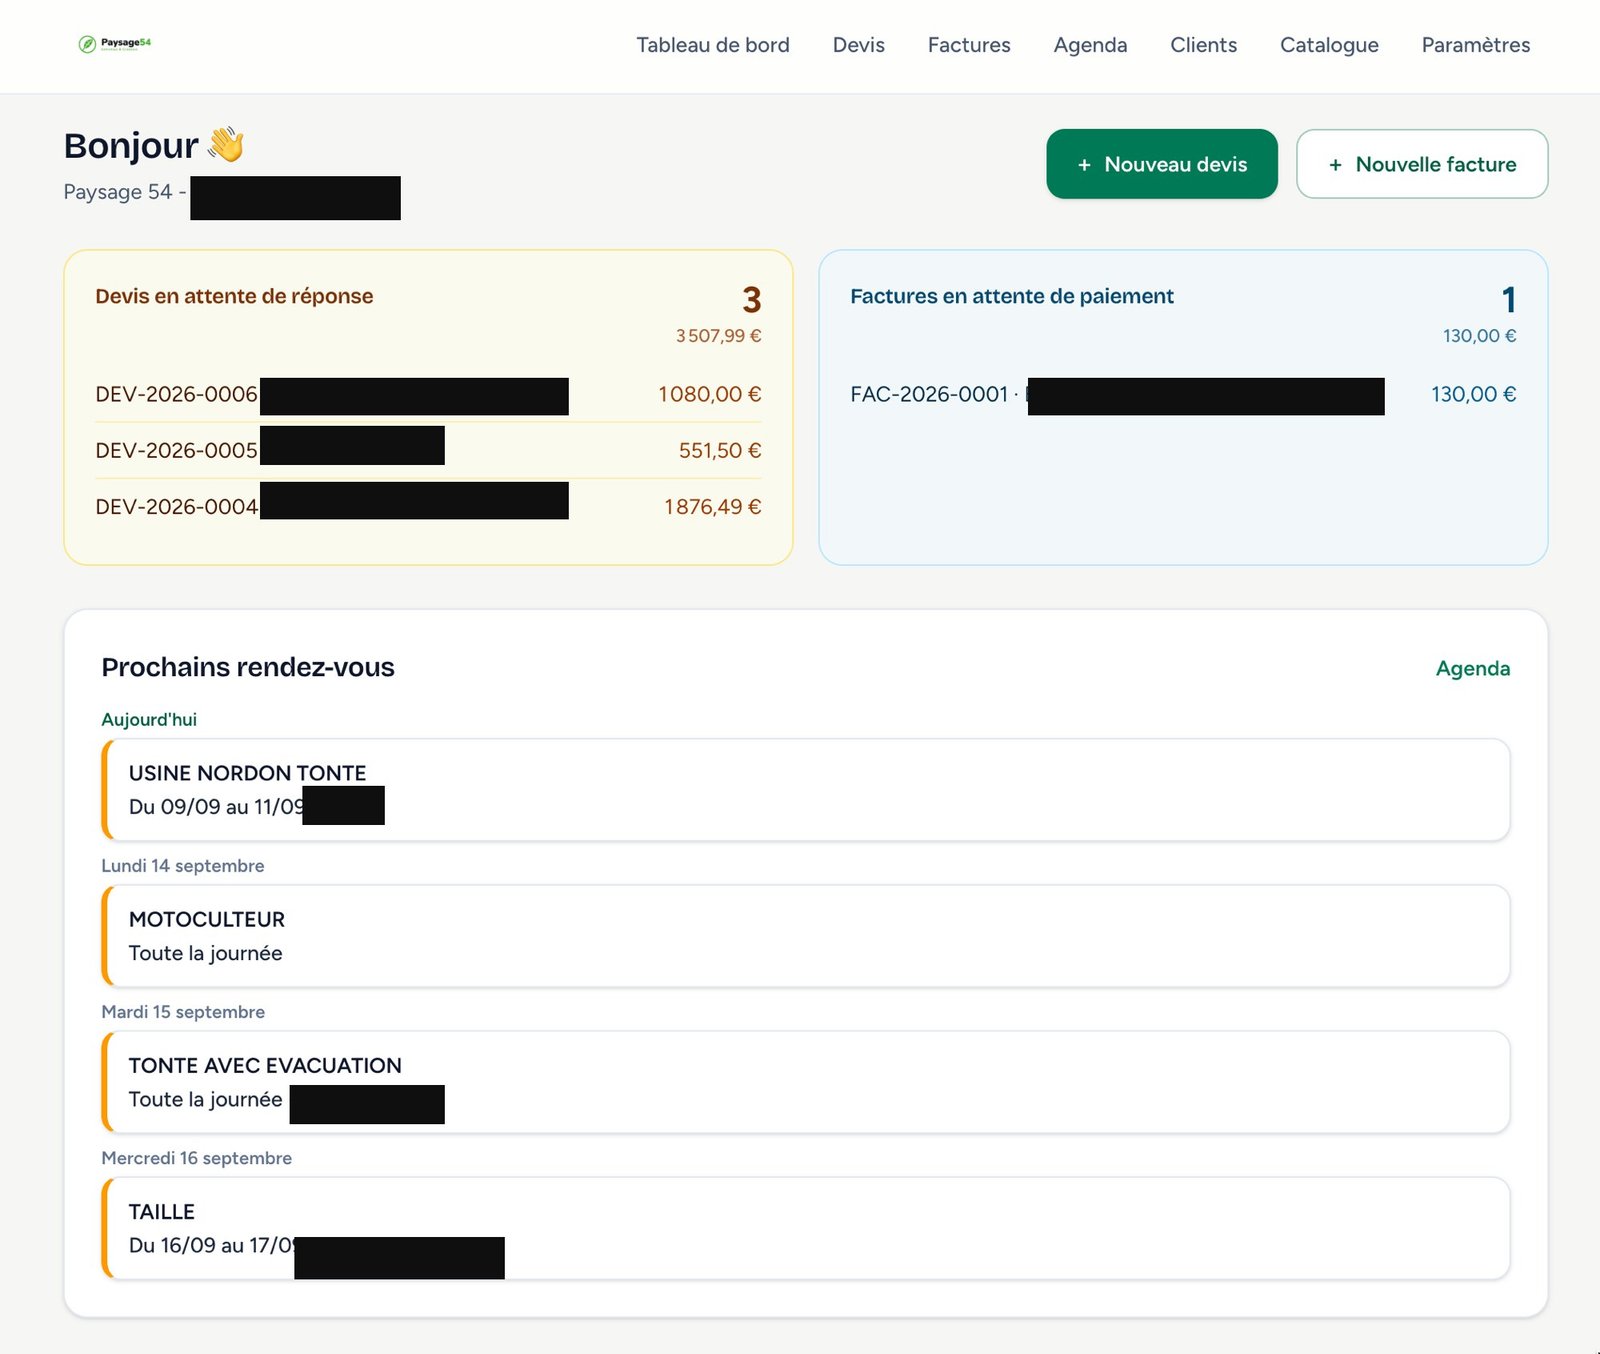Click the 3 507,99 € quotes total
The image size is (1600, 1354).
coord(718,336)
